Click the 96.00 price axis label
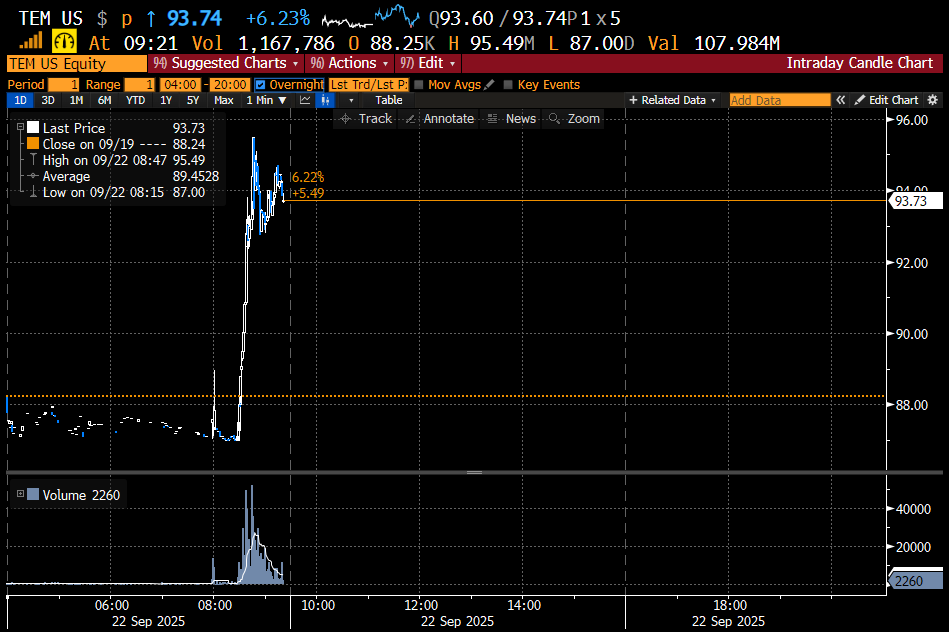This screenshot has width=949, height=632. (911, 120)
